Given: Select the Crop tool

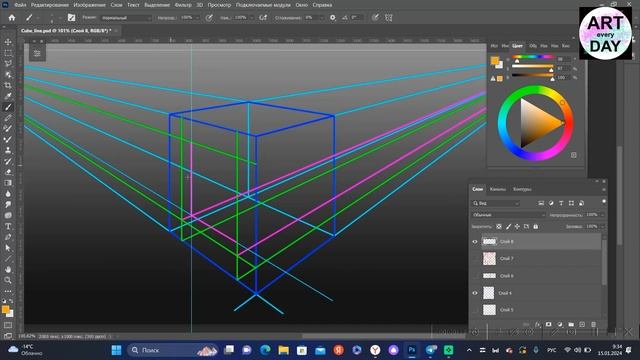Looking at the screenshot, I should coord(8,85).
